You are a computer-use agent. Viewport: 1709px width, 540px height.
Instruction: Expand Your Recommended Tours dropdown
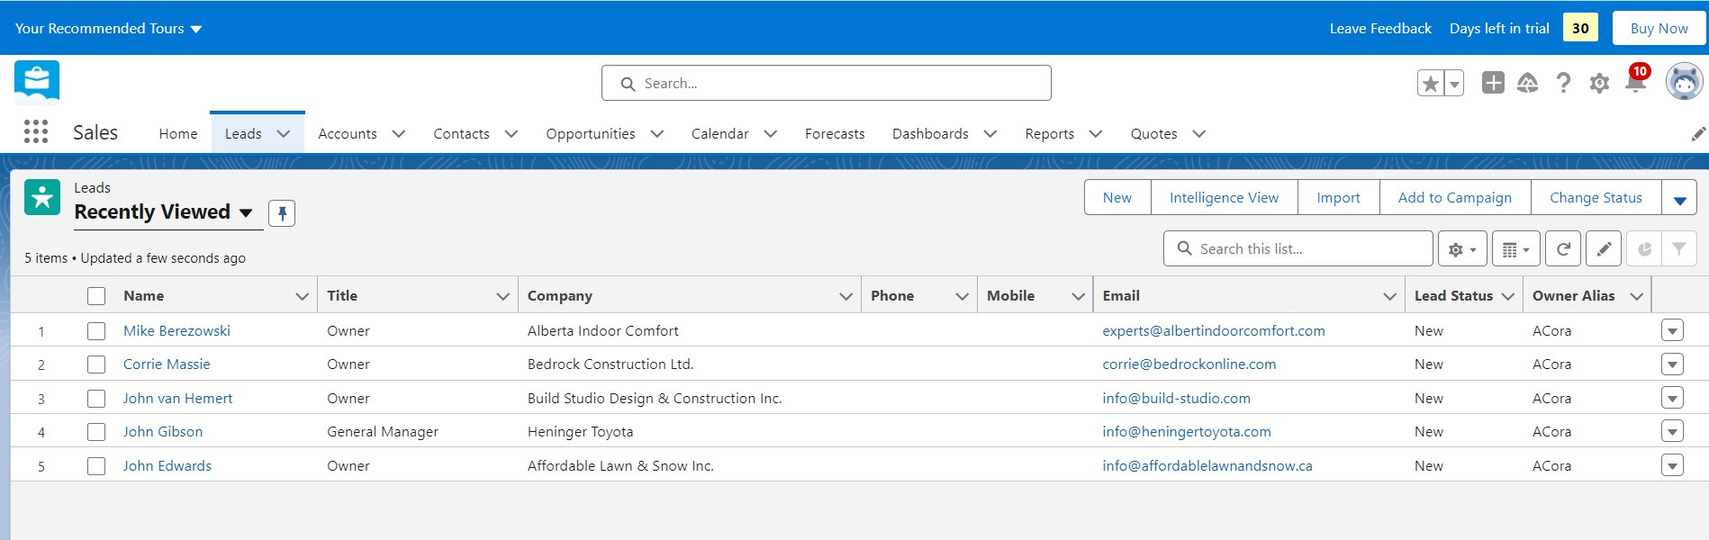click(x=108, y=28)
